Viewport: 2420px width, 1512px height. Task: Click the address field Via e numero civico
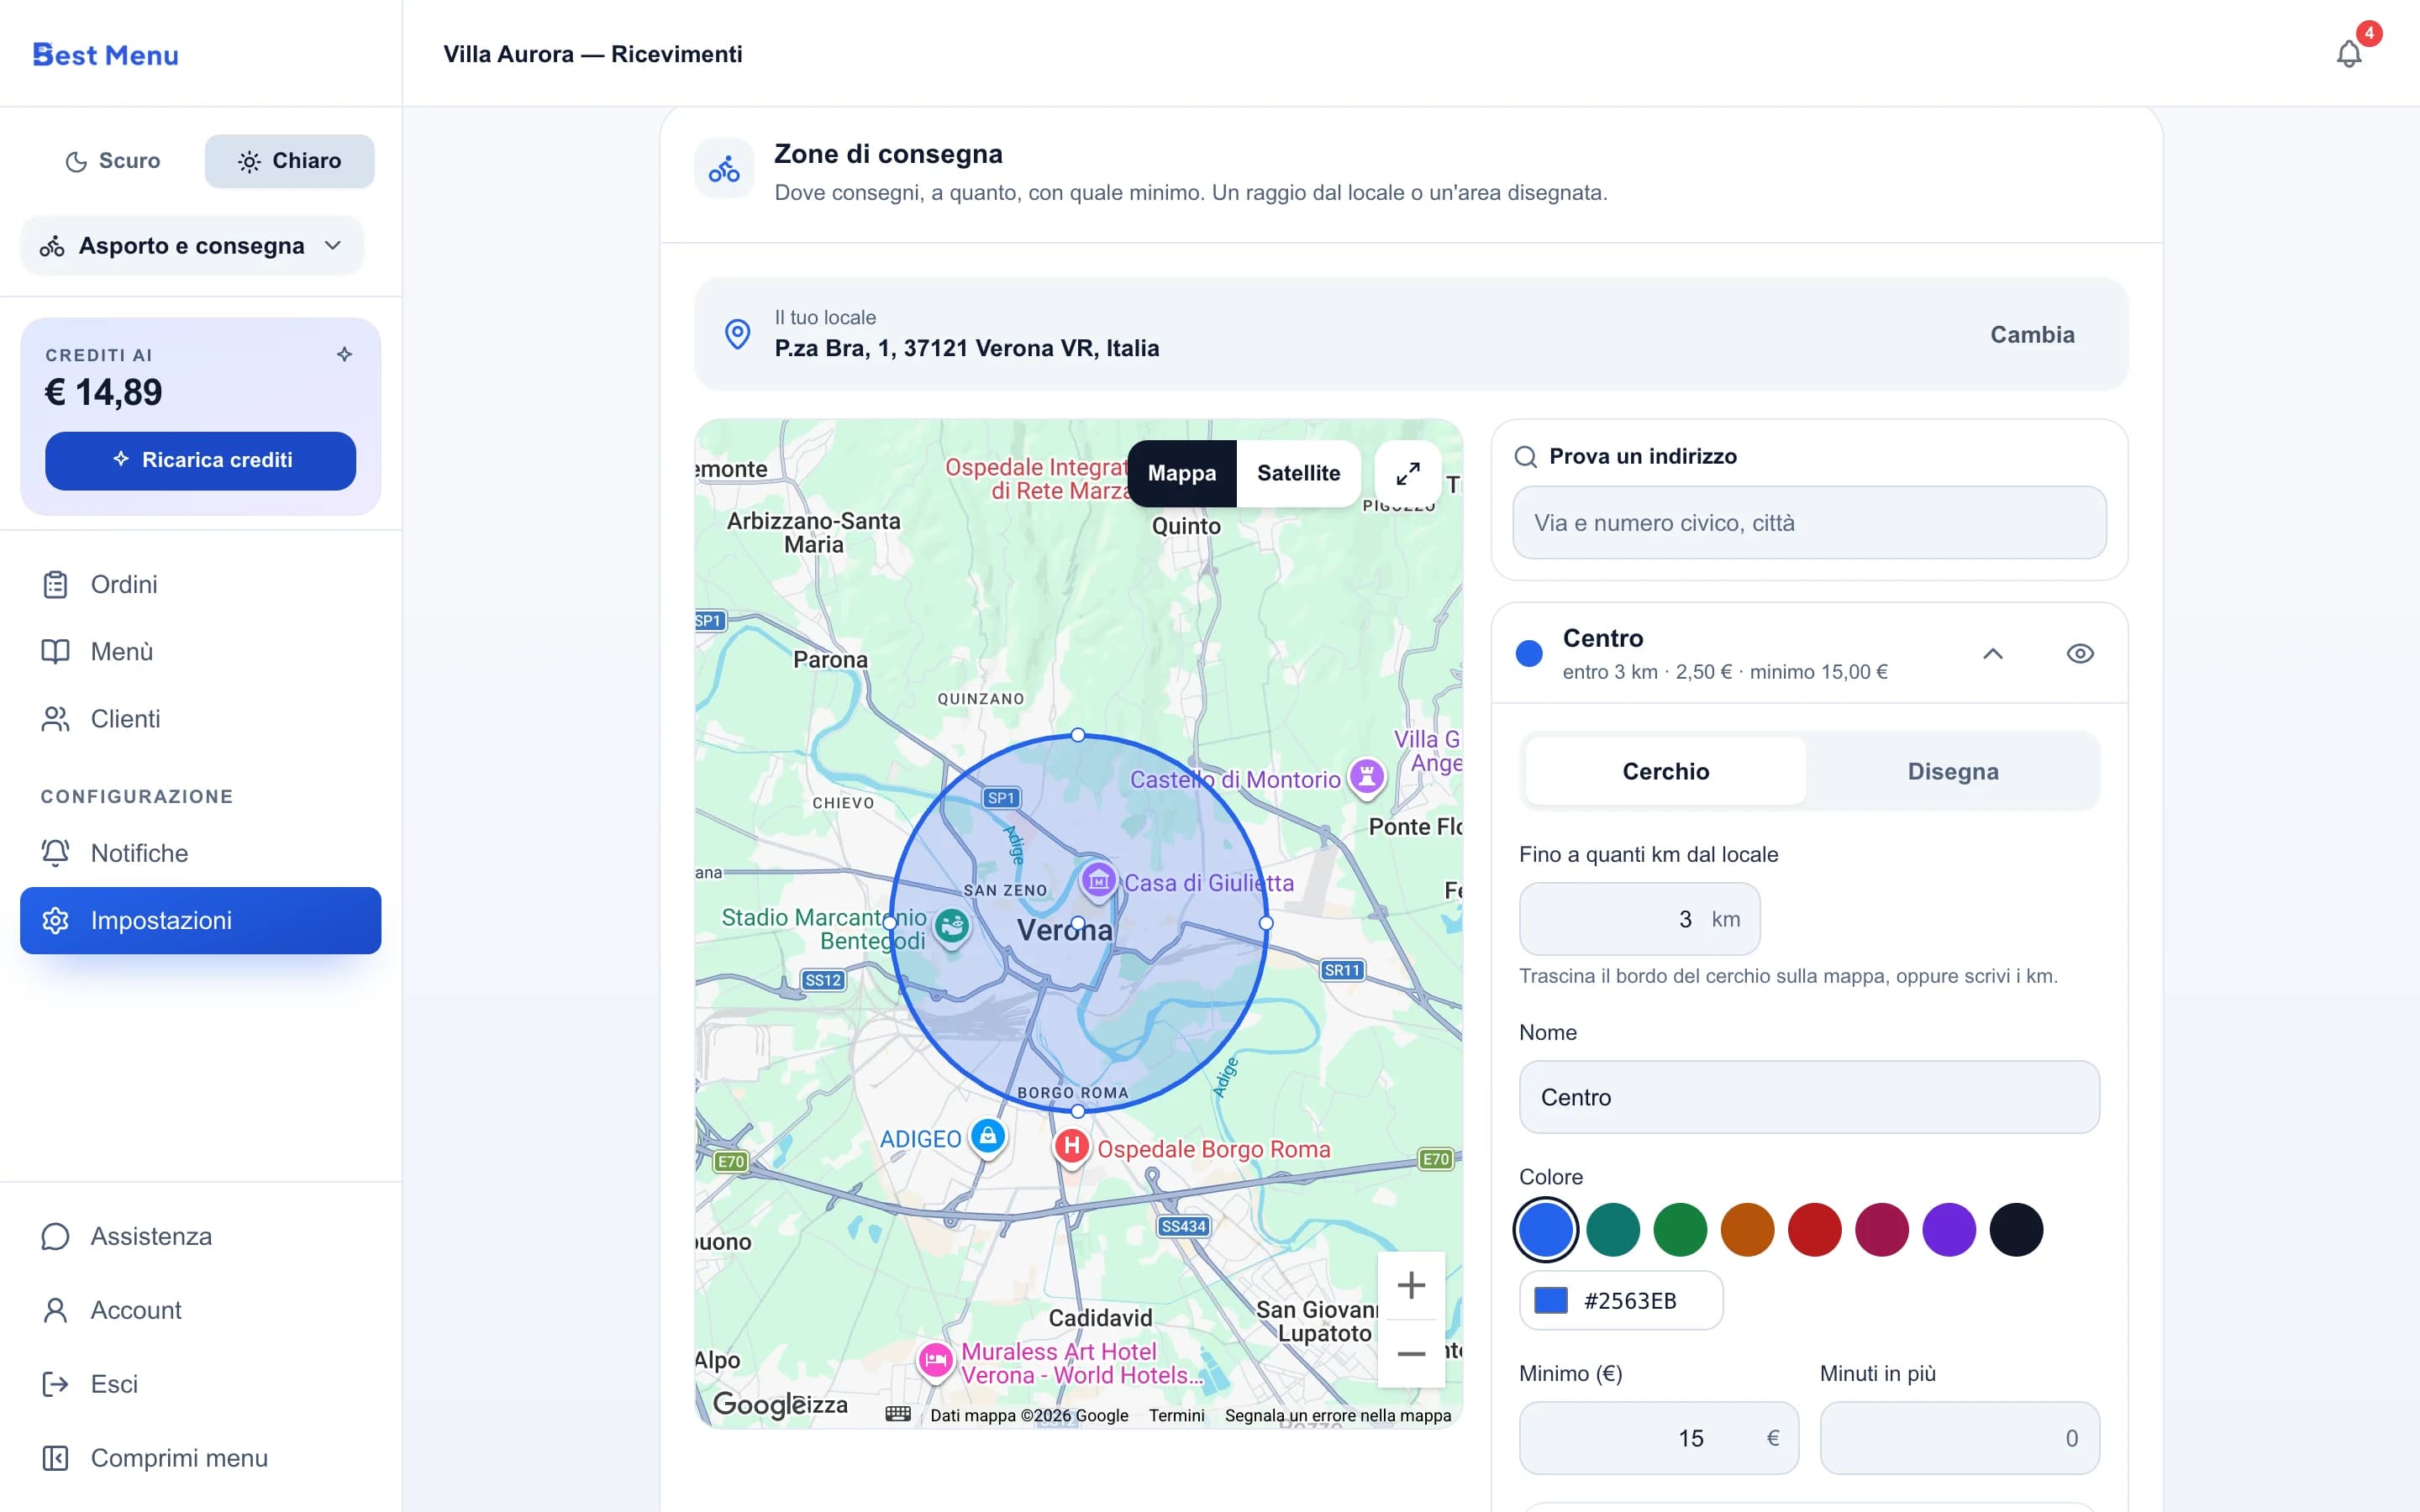point(1809,522)
